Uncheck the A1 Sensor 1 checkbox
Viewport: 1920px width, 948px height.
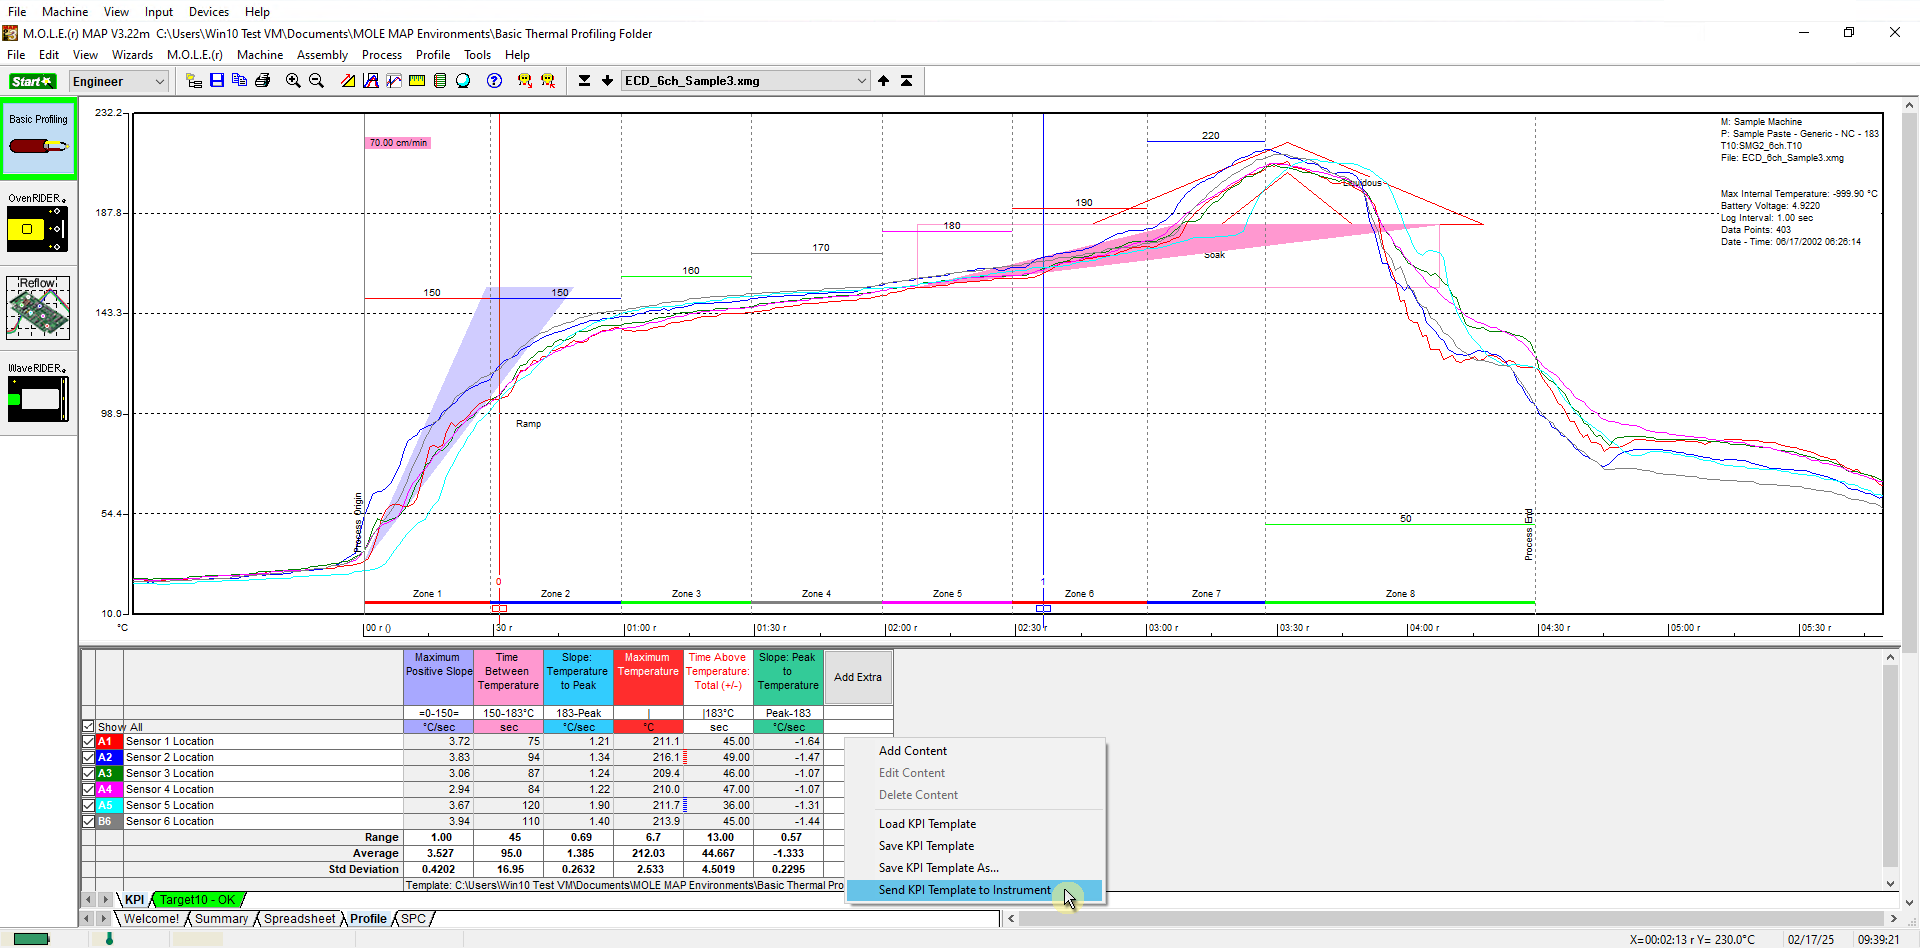pyautogui.click(x=88, y=741)
